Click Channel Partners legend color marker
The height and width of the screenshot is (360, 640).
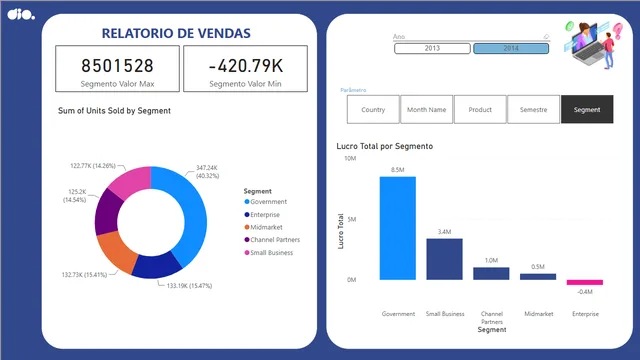247,240
